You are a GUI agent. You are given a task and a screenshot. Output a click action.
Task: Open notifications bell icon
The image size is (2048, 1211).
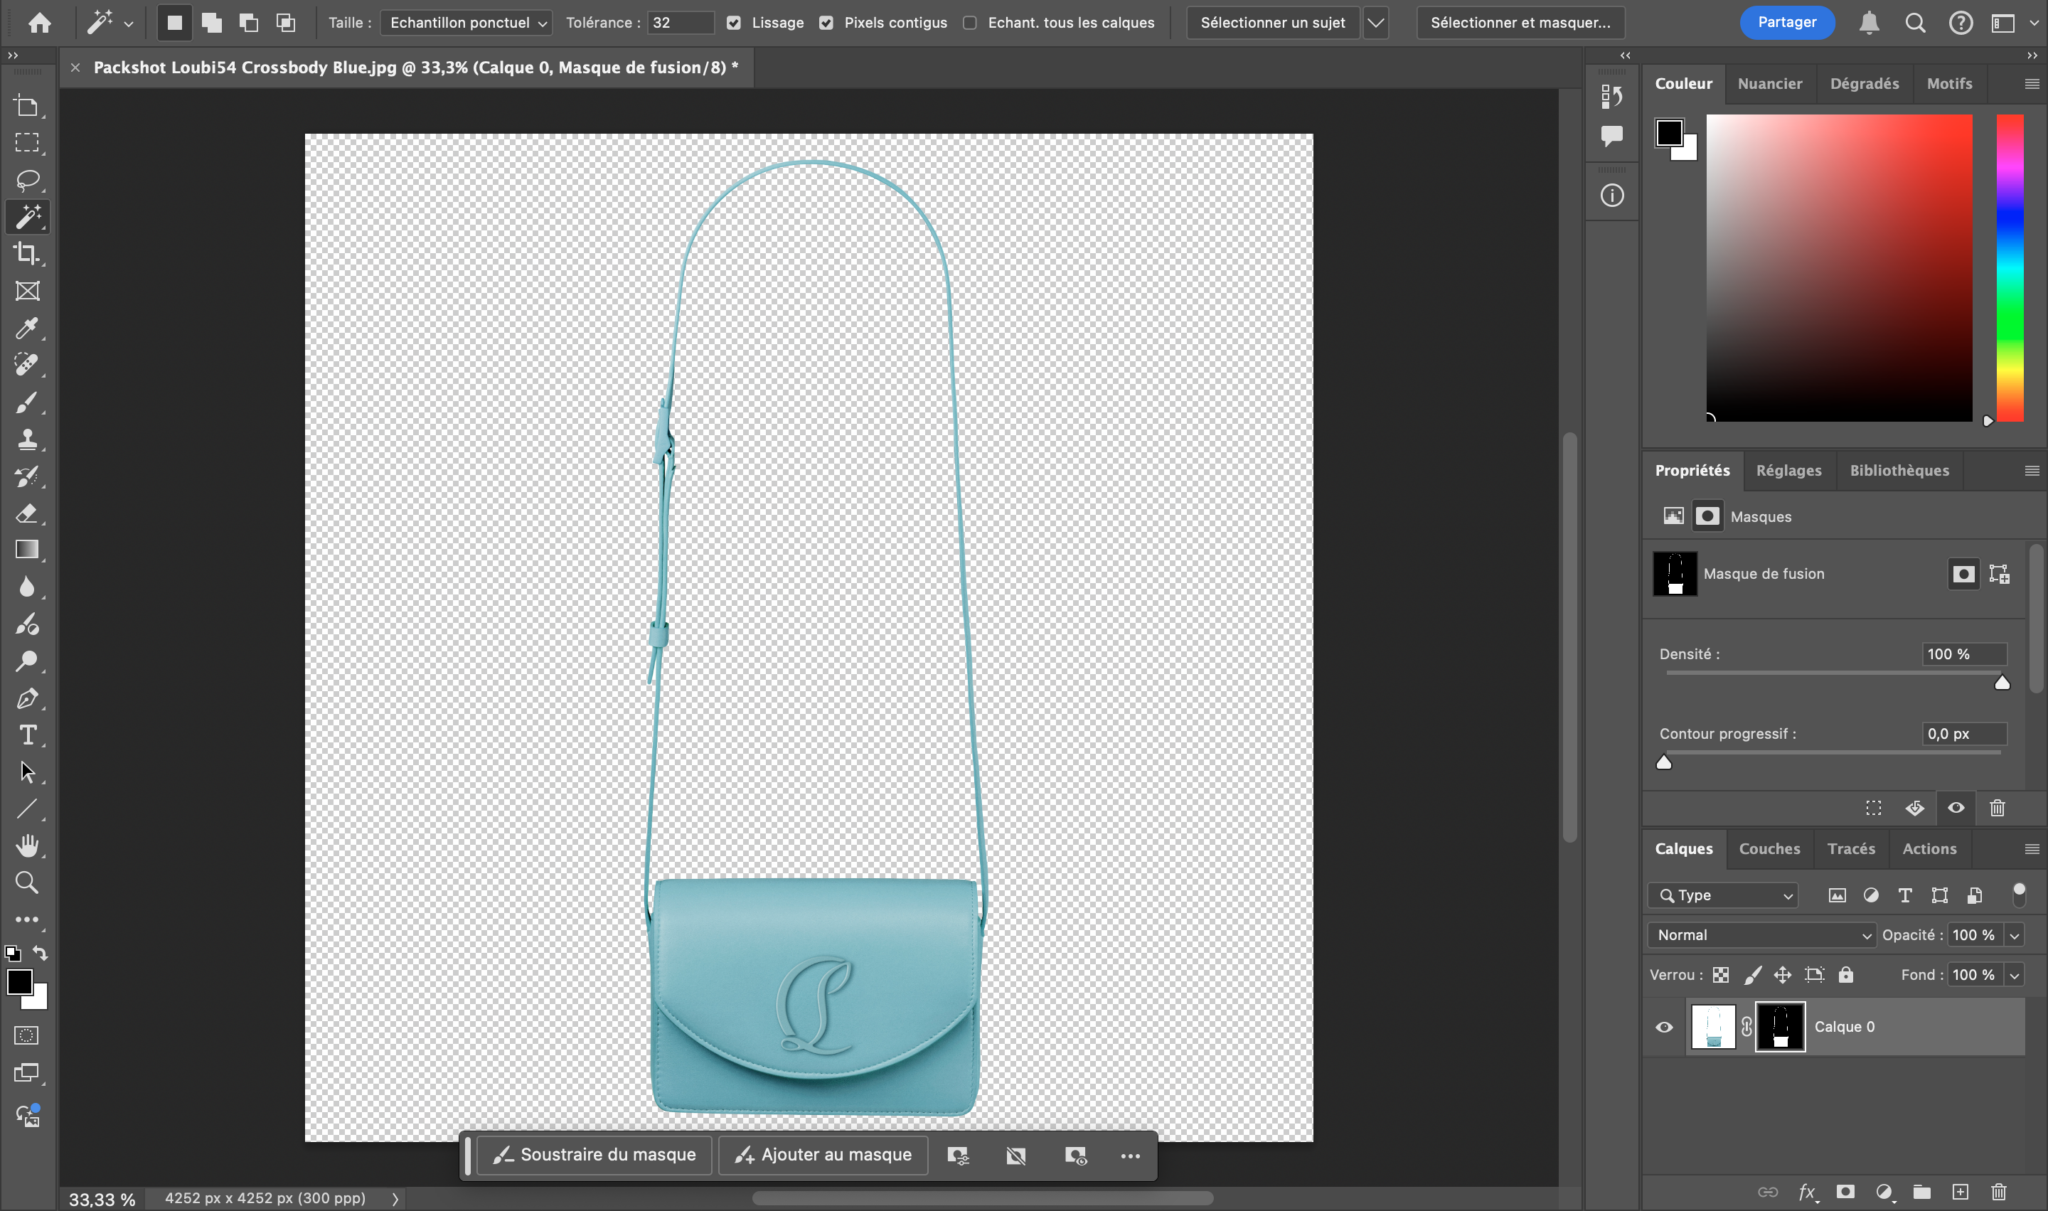[1869, 22]
